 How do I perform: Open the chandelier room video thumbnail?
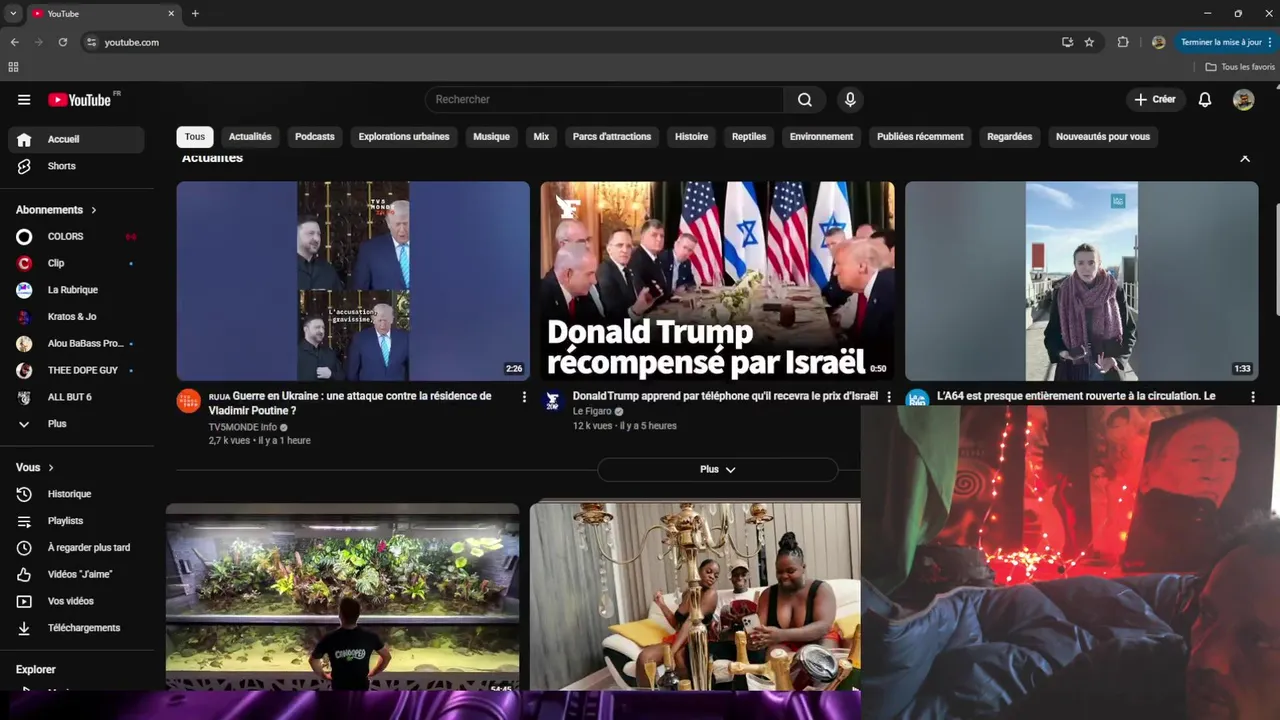tap(695, 597)
